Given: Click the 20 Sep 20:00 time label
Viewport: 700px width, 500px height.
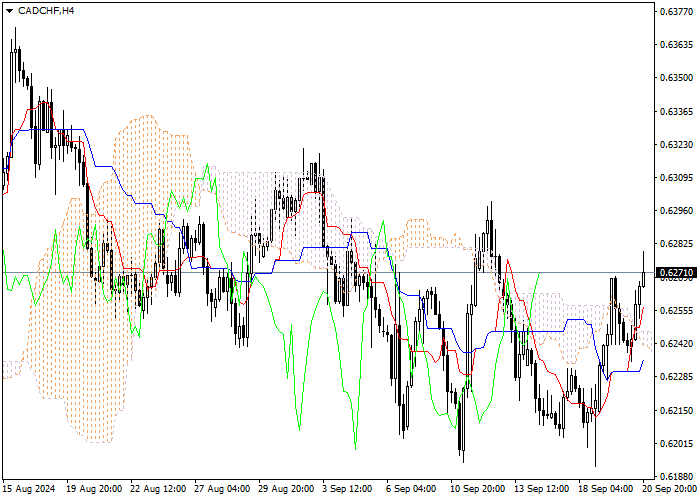Looking at the screenshot, I should point(670,489).
